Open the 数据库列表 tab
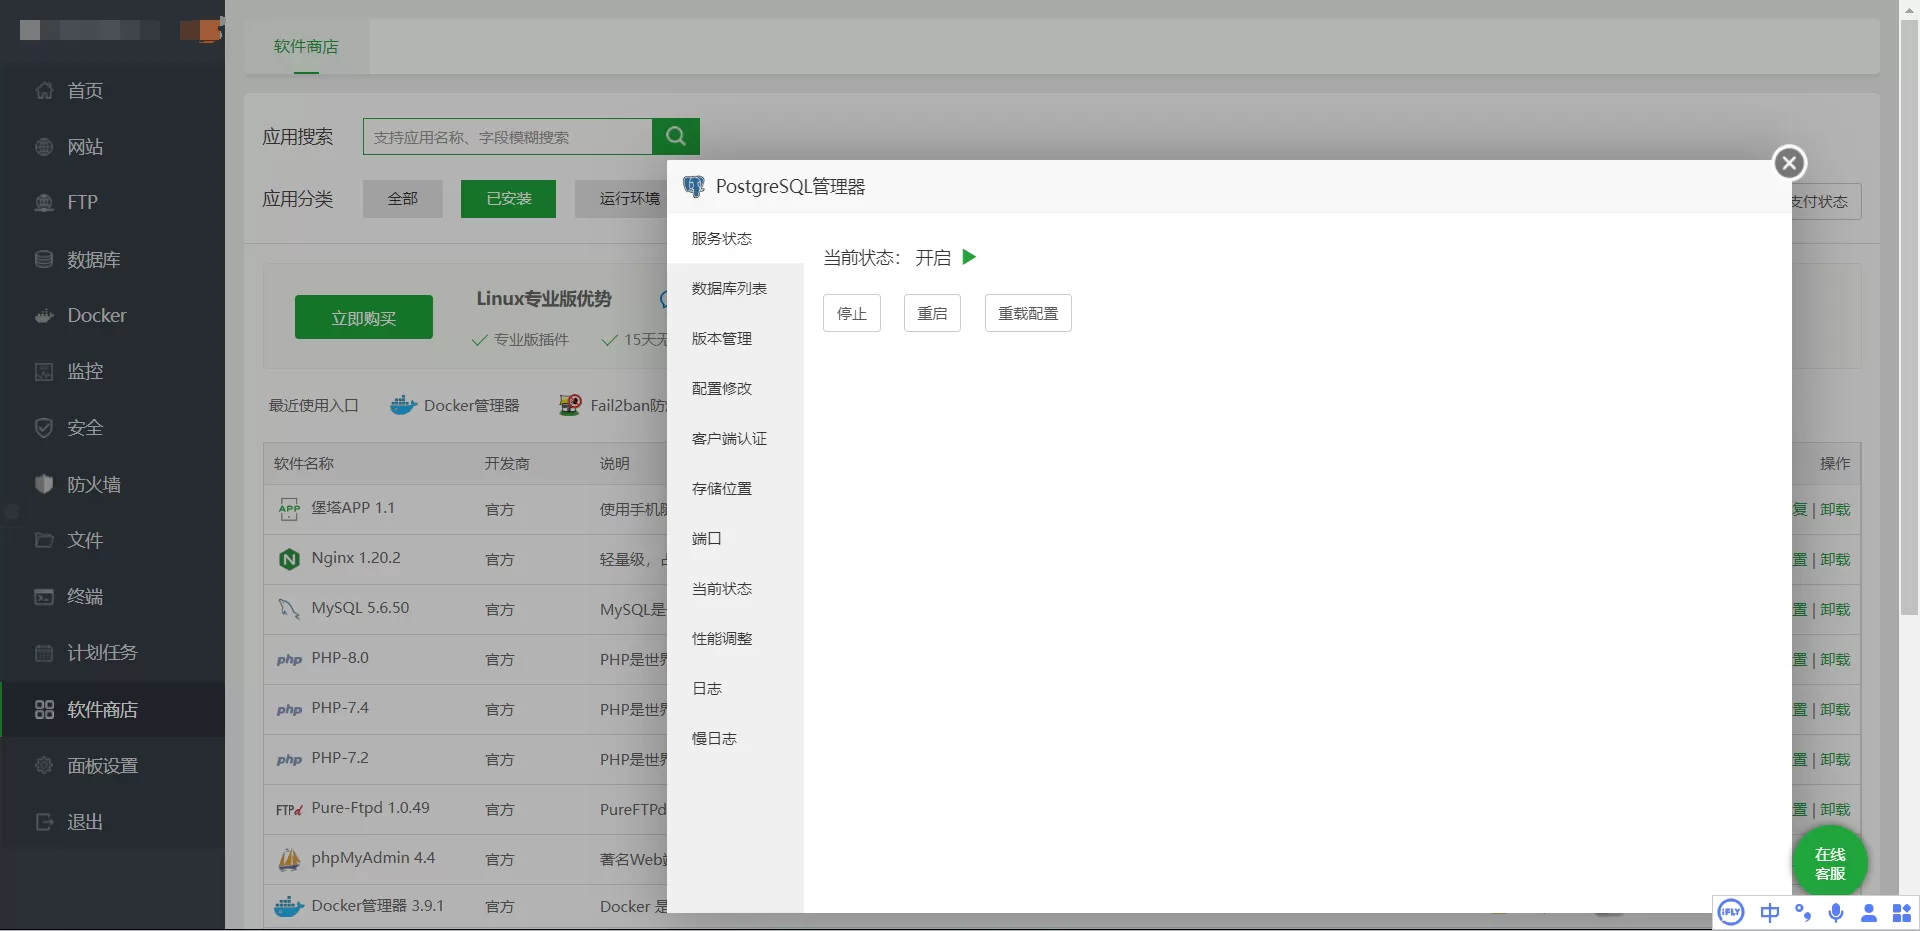This screenshot has height=931, width=1920. click(x=729, y=288)
